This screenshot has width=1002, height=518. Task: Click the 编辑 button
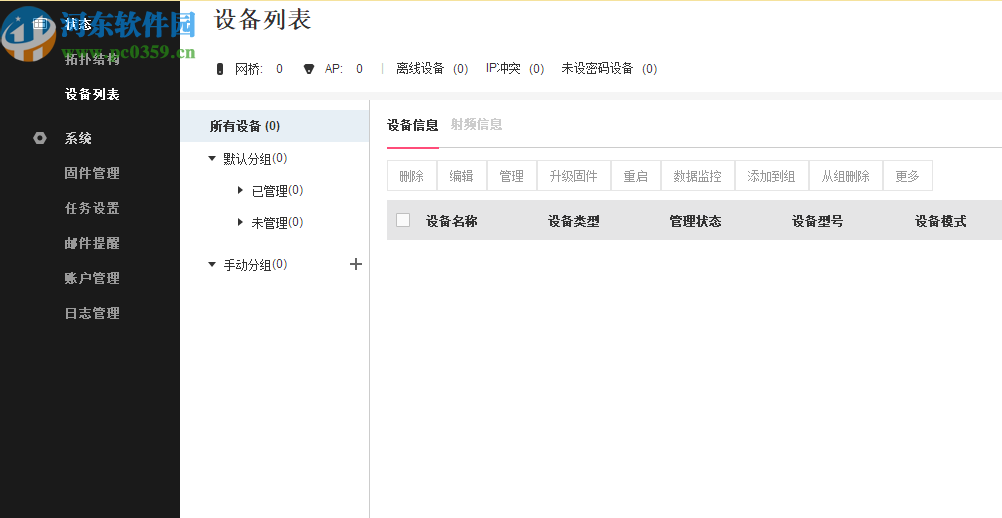(461, 176)
